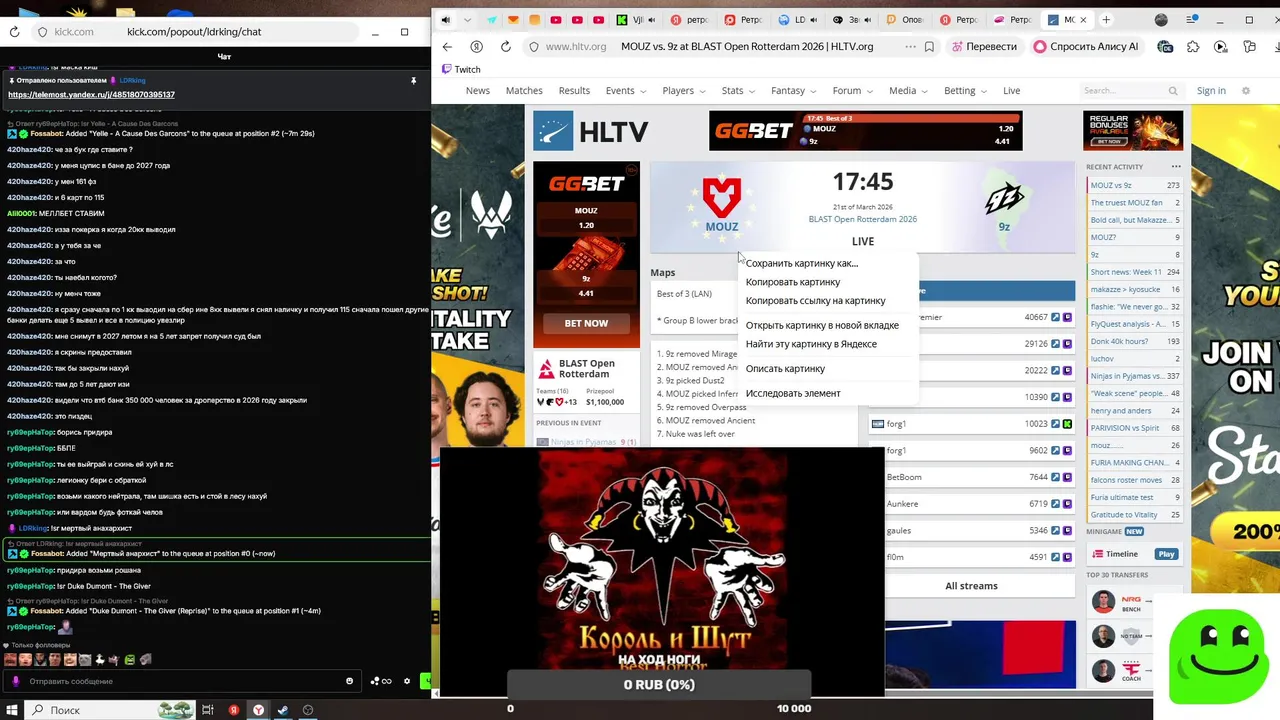
Task: Open Recent Activity options three-dots
Action: [x=1176, y=167]
